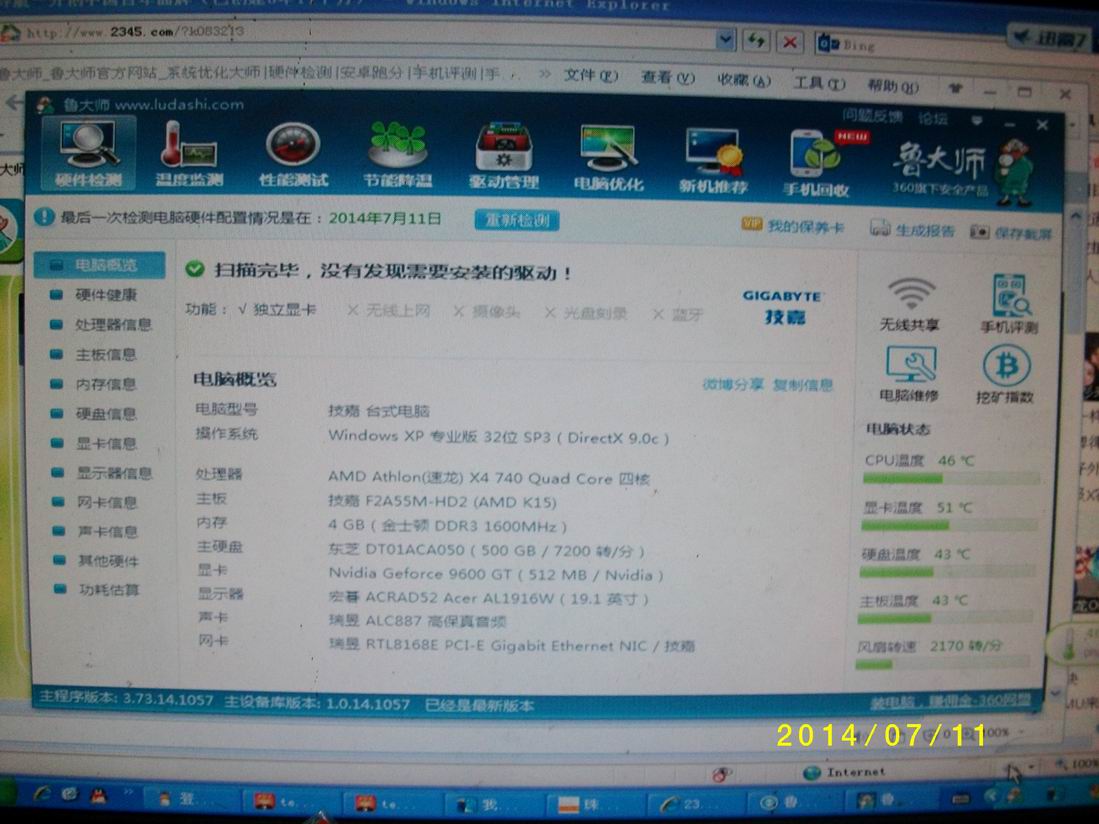Open 手机回收 phone recycling

point(817,163)
